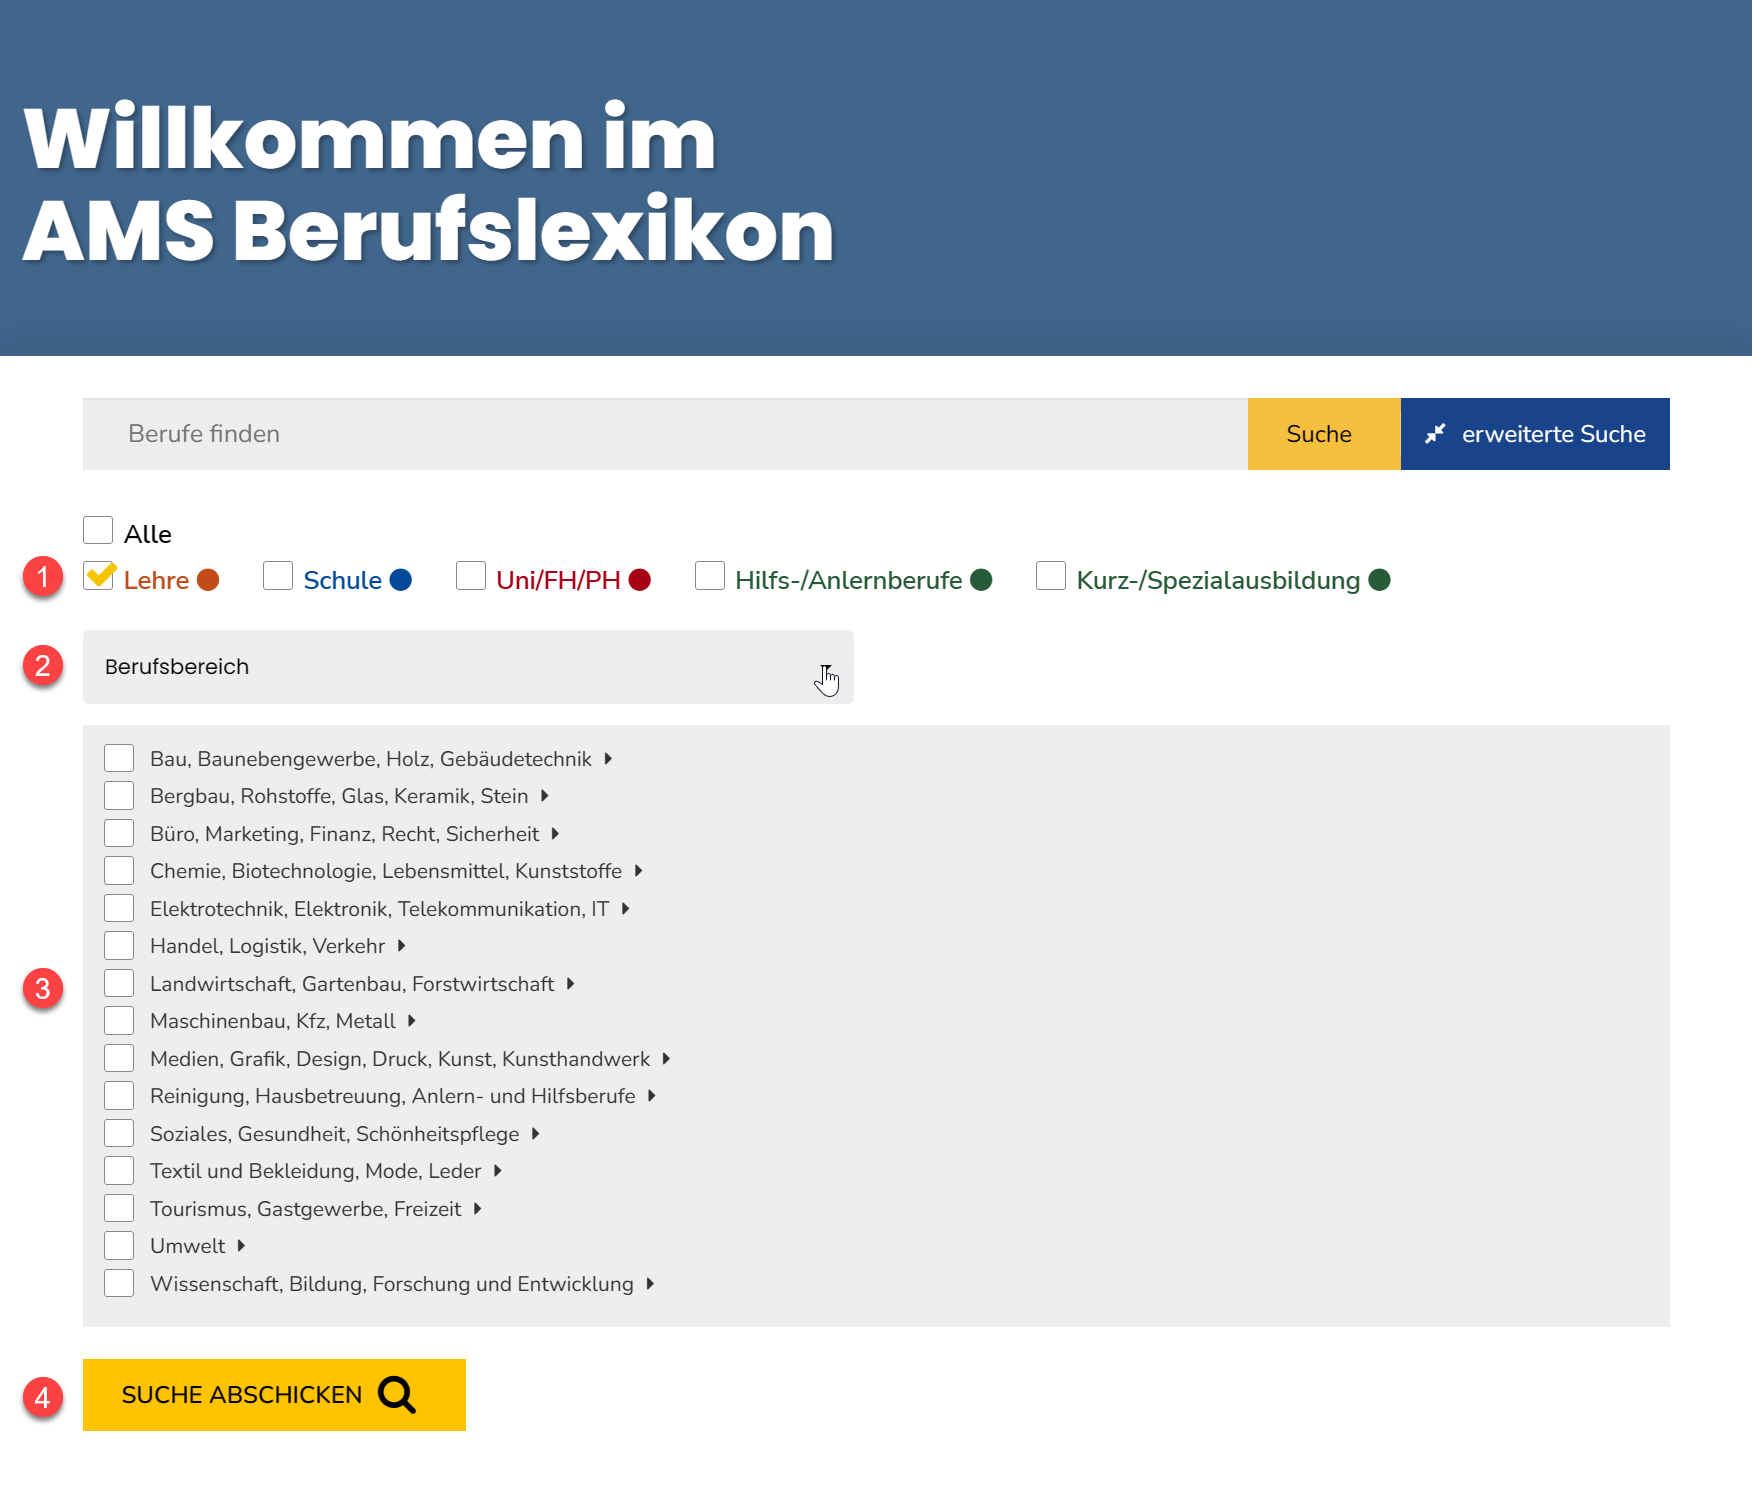Expand arrow after Maschinenbau, Kfz, Metall
The width and height of the screenshot is (1752, 1488).
(411, 1021)
